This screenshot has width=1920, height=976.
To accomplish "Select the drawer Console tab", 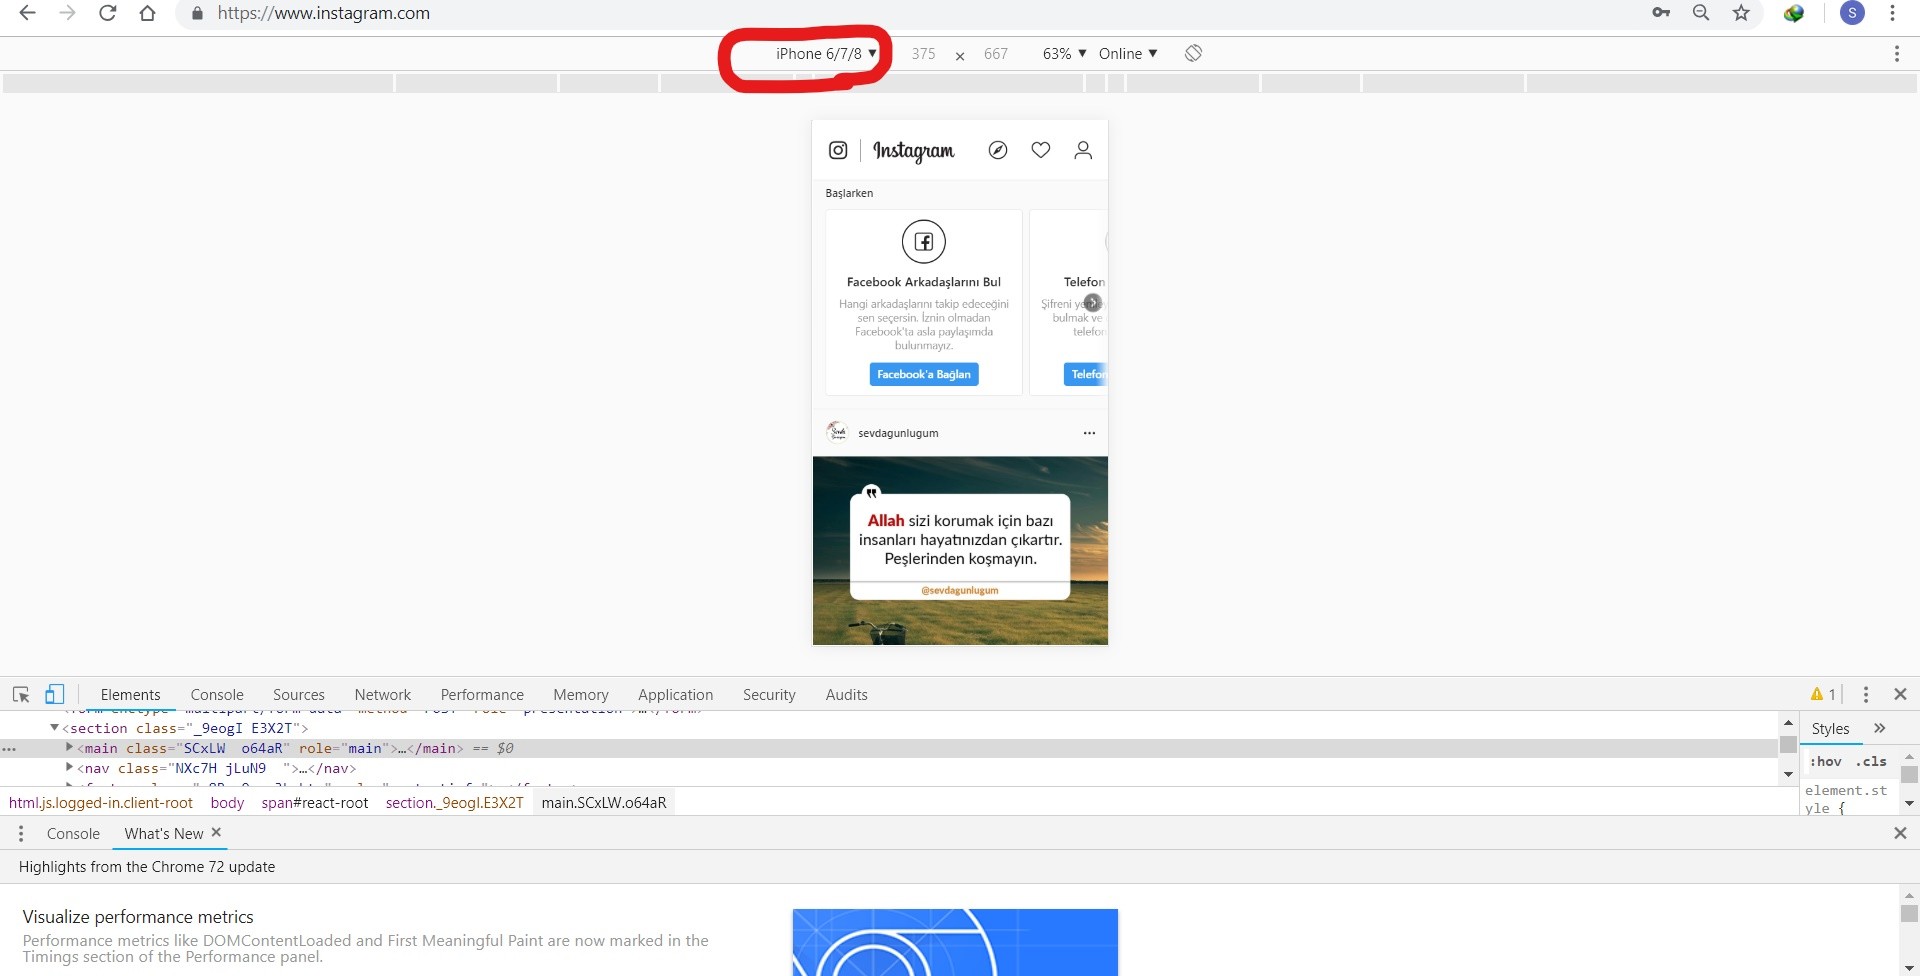I will click(73, 834).
